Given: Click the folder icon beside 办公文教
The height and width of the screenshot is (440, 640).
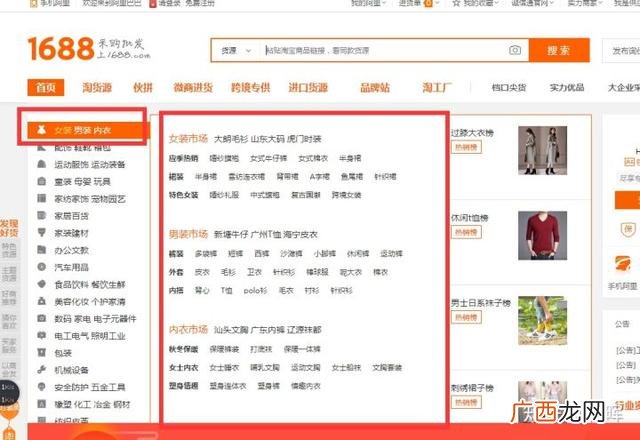Looking at the screenshot, I should tap(41, 250).
